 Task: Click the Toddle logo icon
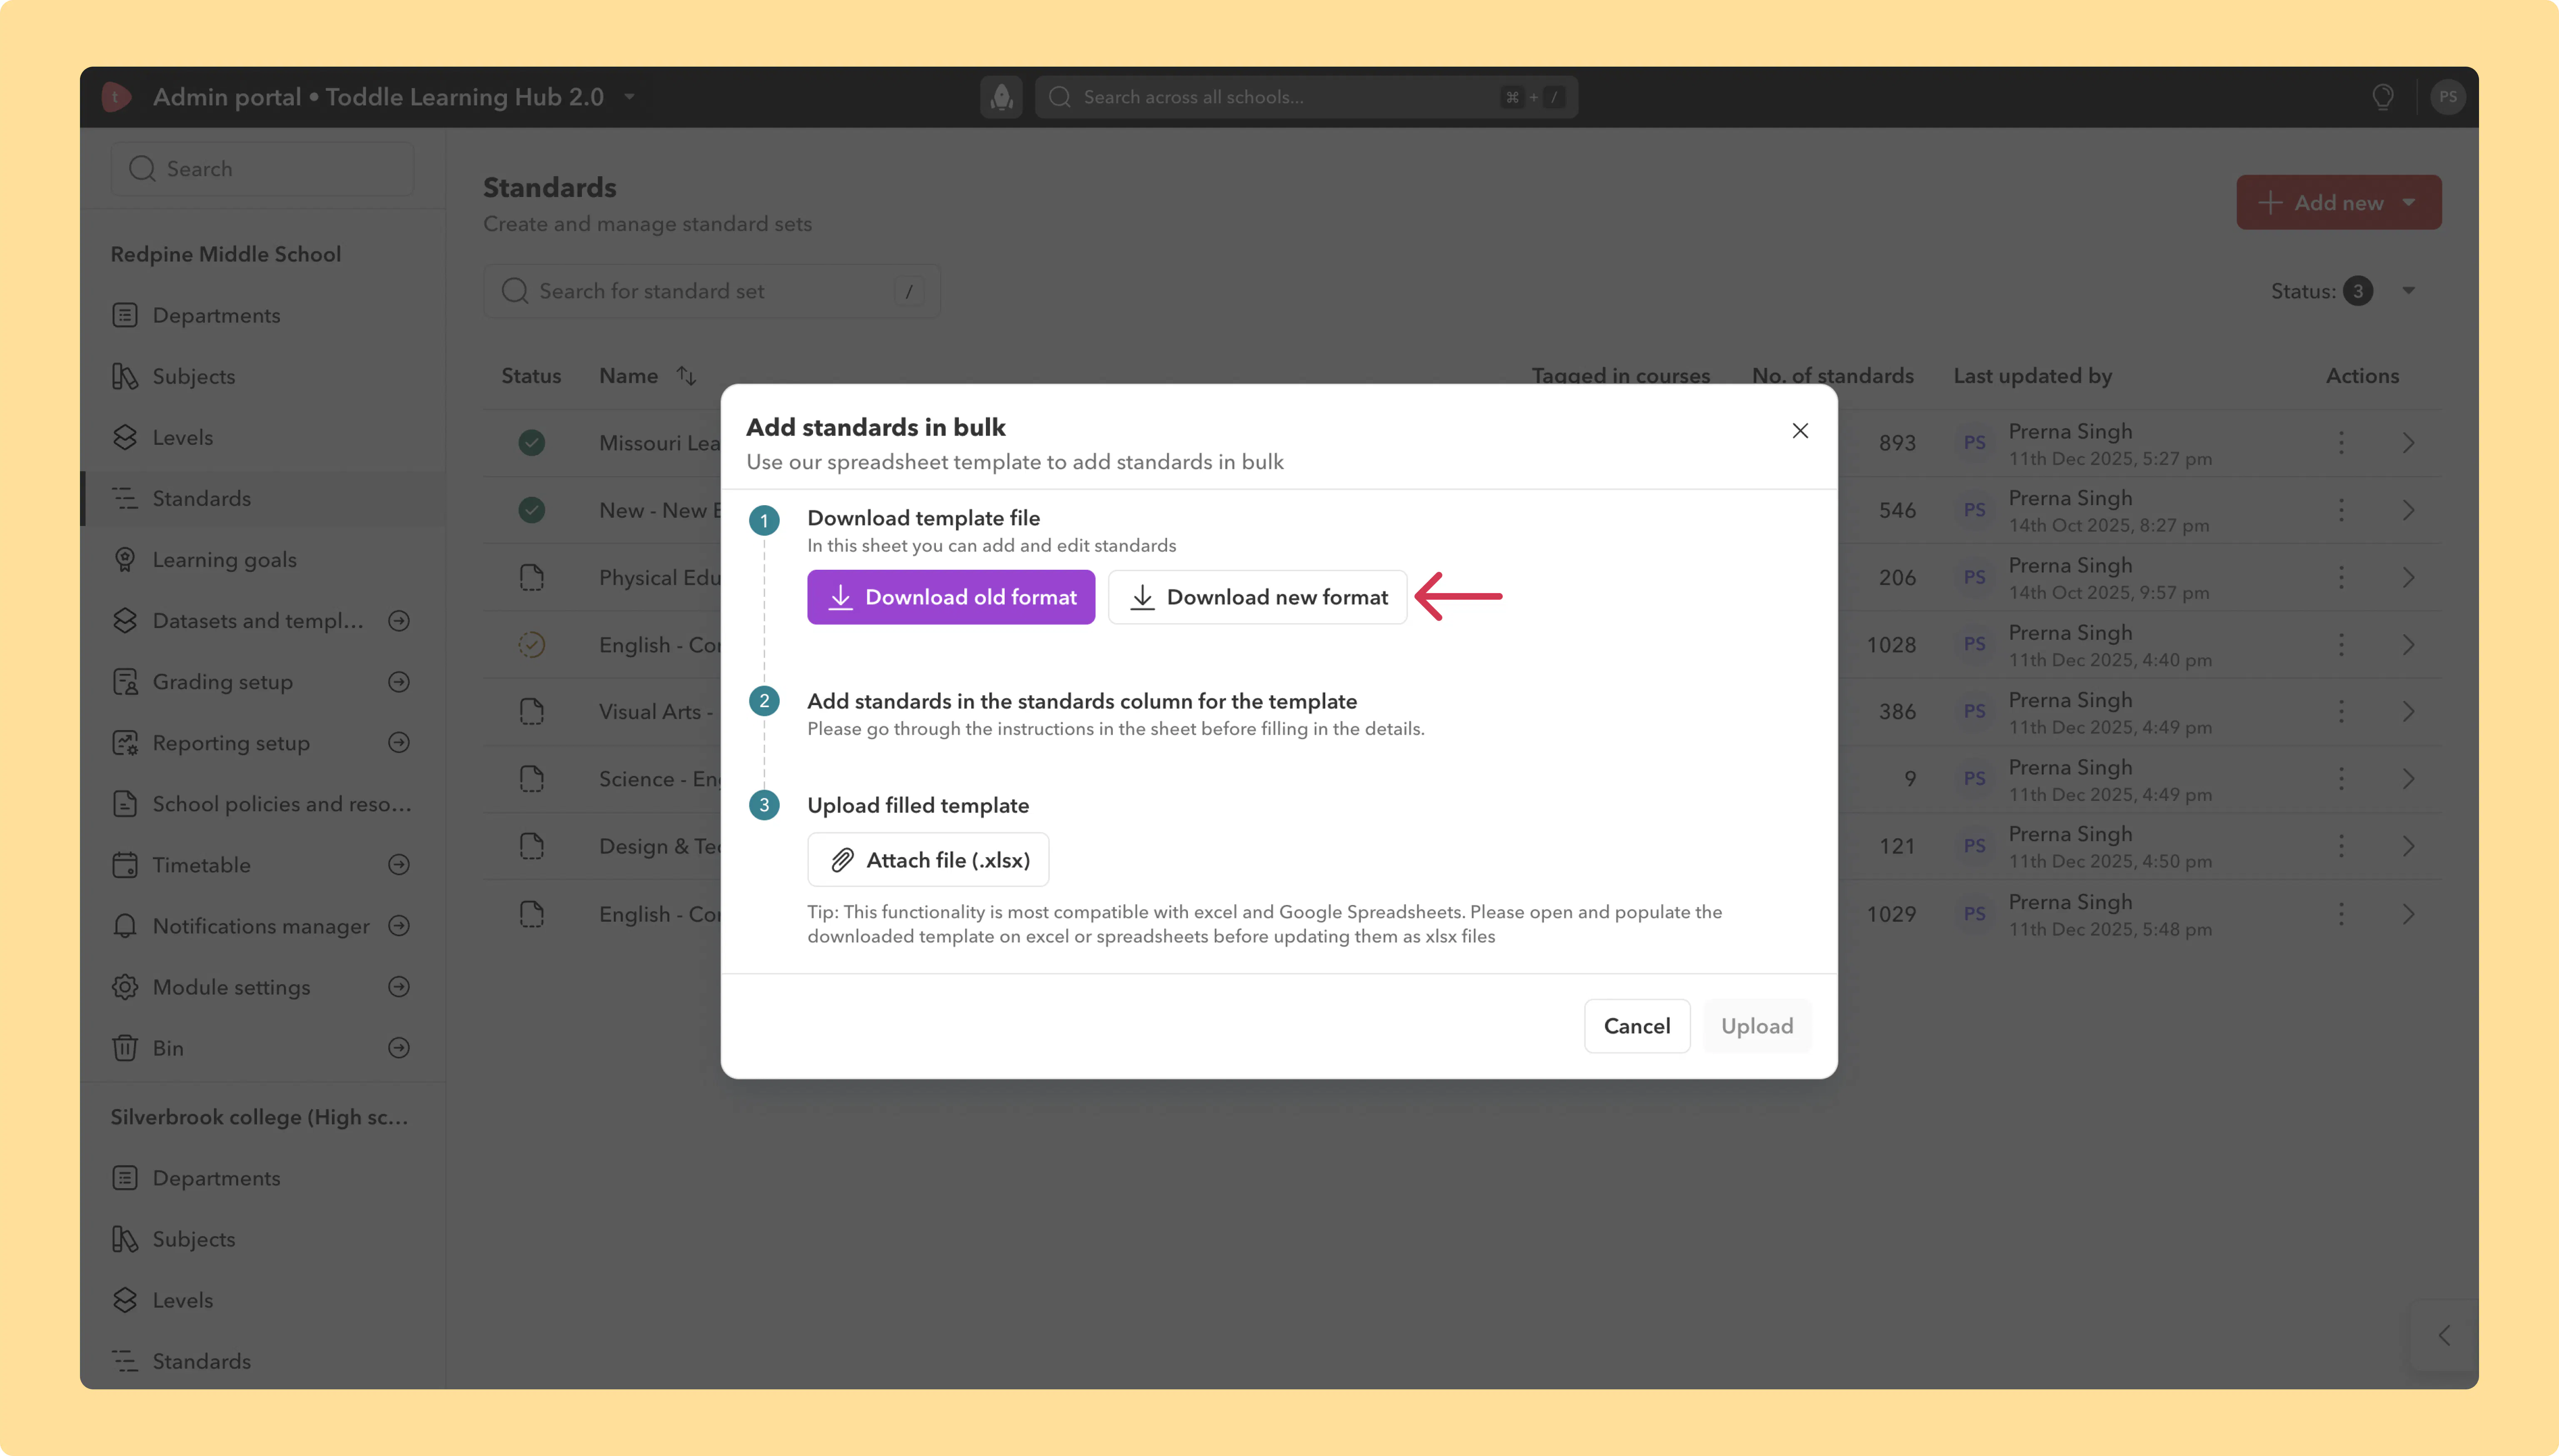tap(116, 97)
